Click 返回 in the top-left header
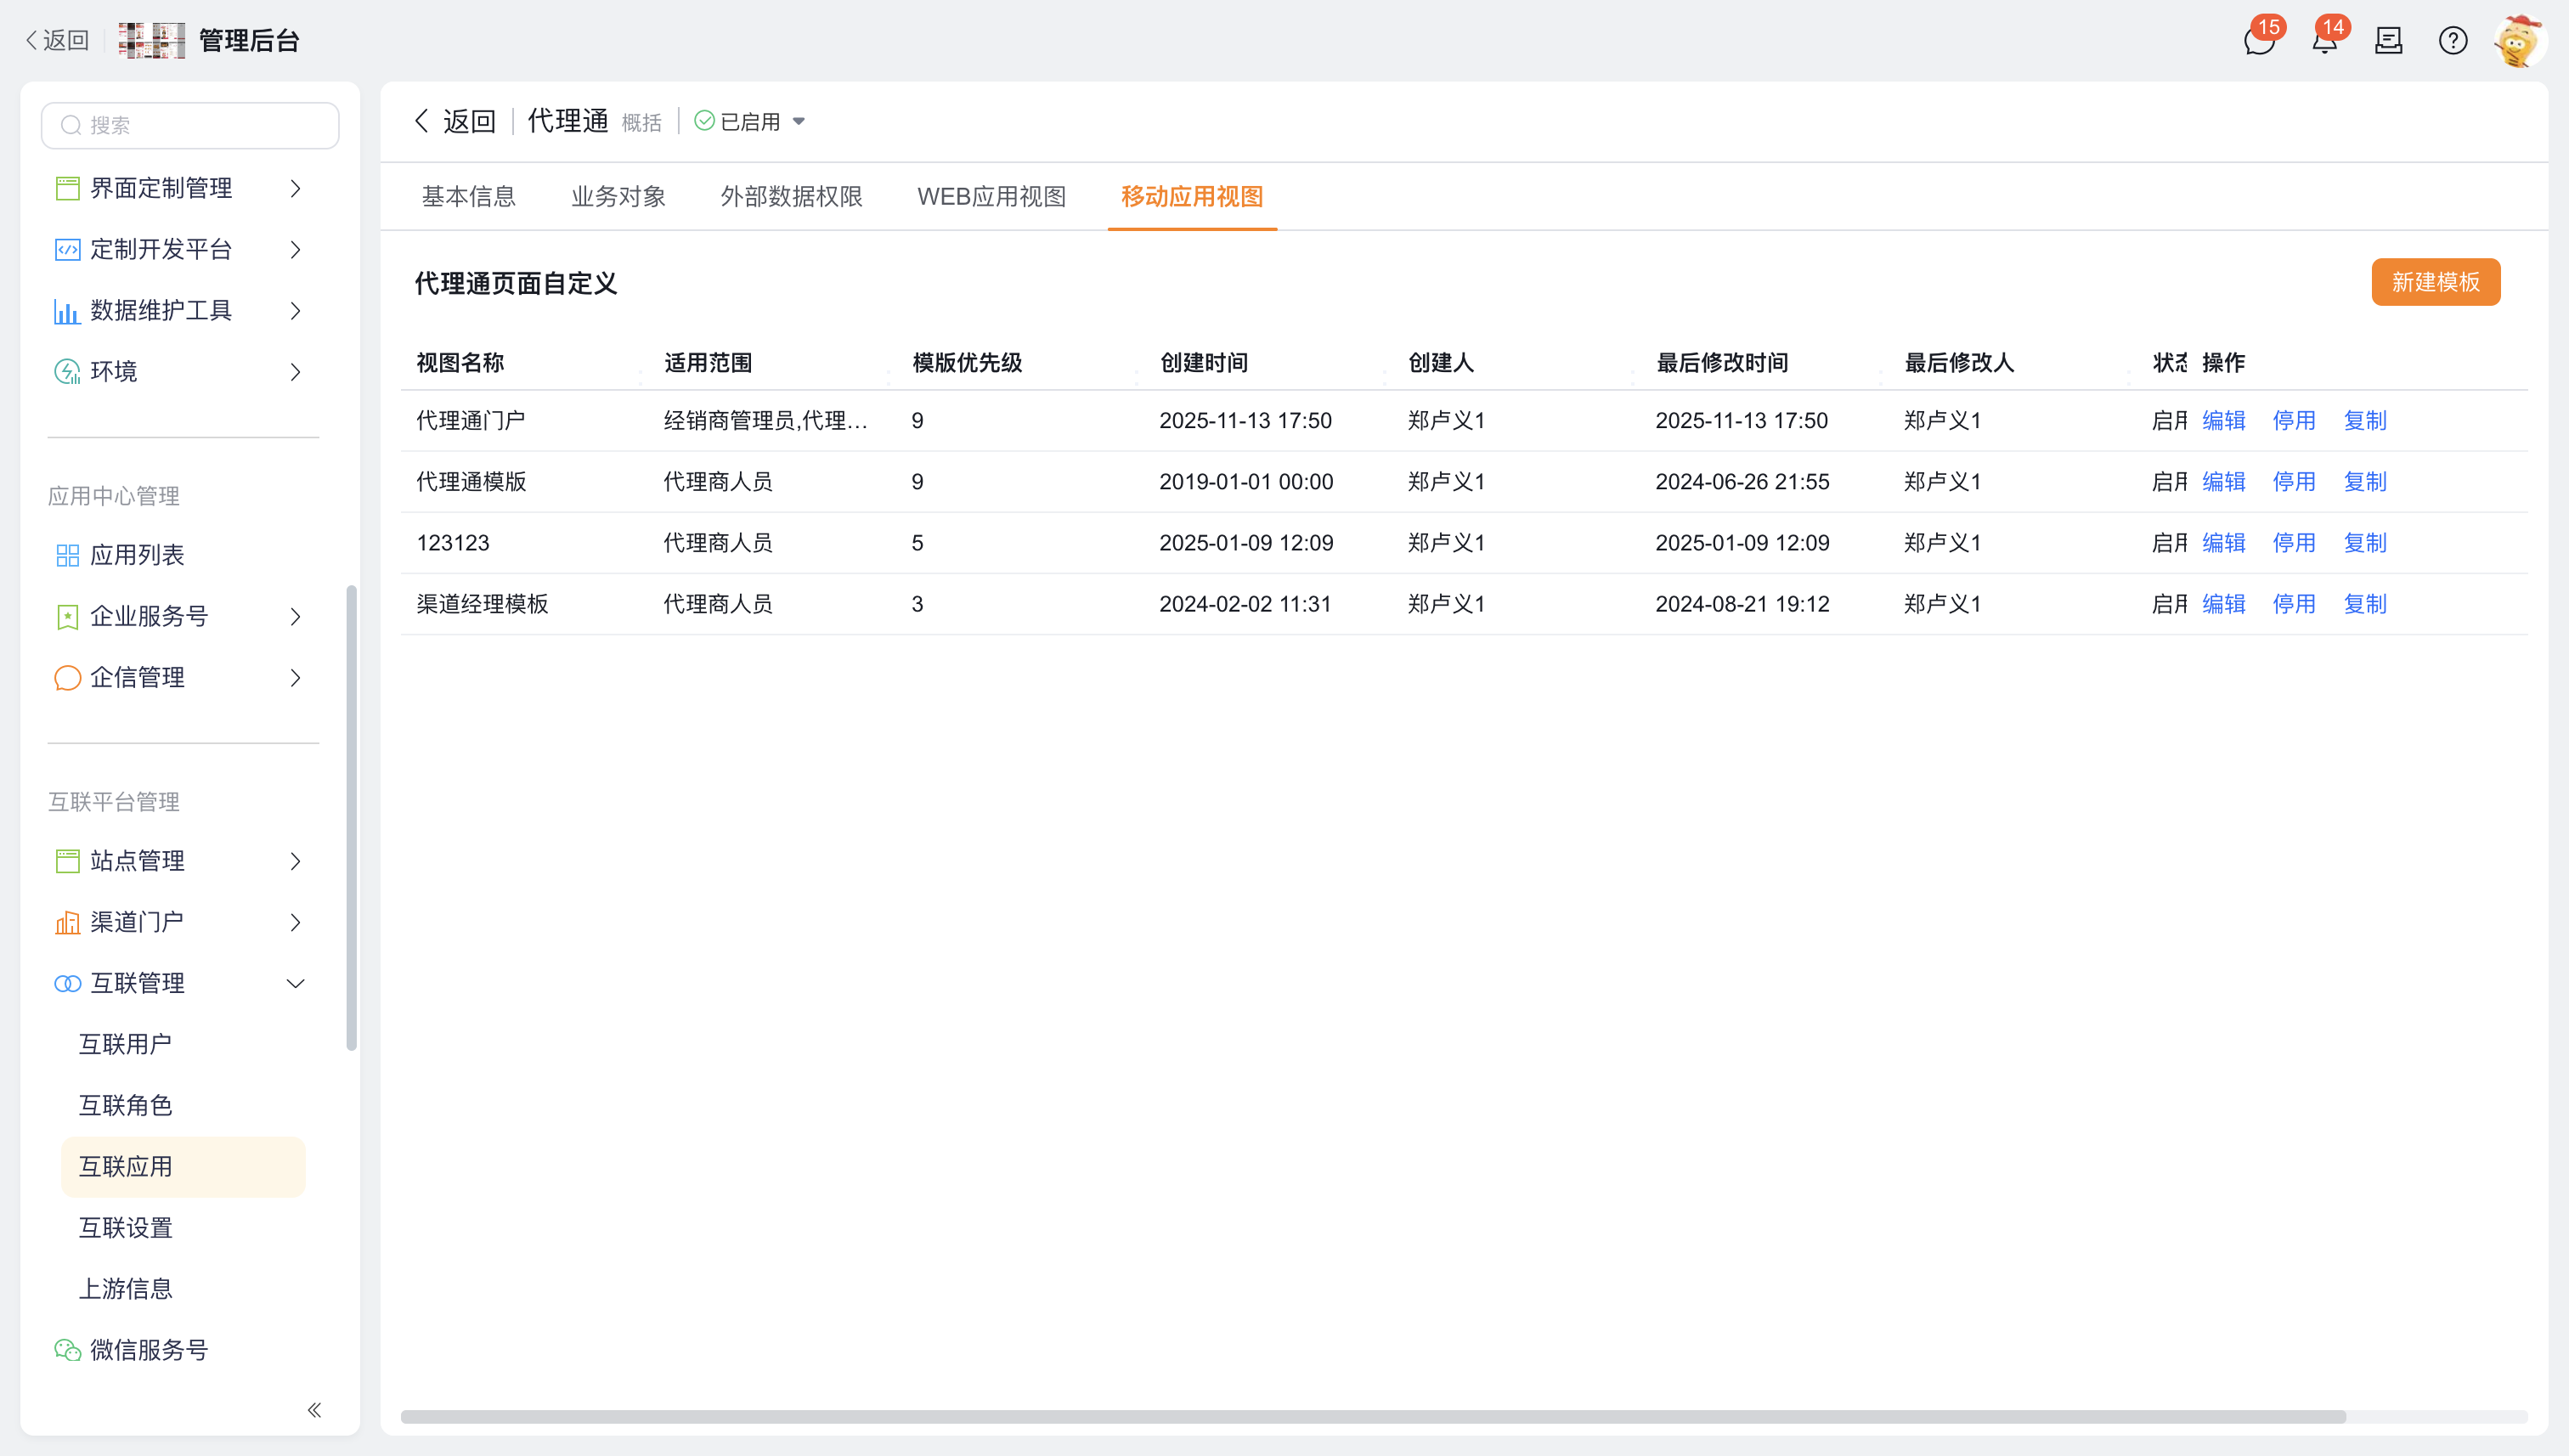The image size is (2569, 1456). [57, 41]
